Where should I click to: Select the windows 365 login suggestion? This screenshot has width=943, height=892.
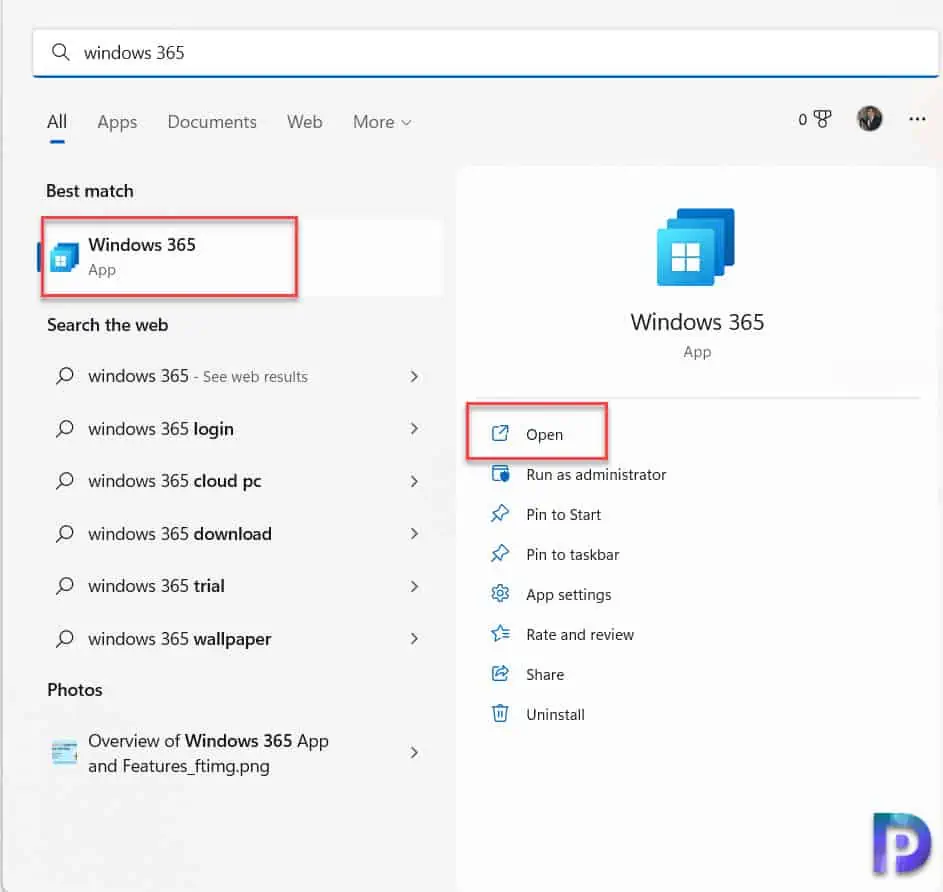[161, 429]
